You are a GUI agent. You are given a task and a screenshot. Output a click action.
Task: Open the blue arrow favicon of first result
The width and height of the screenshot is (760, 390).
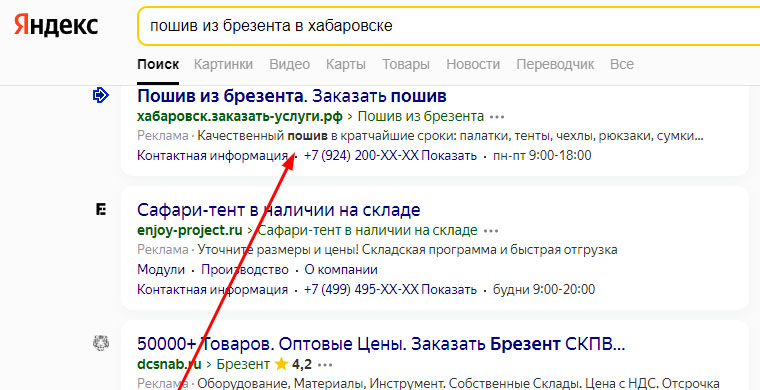100,95
